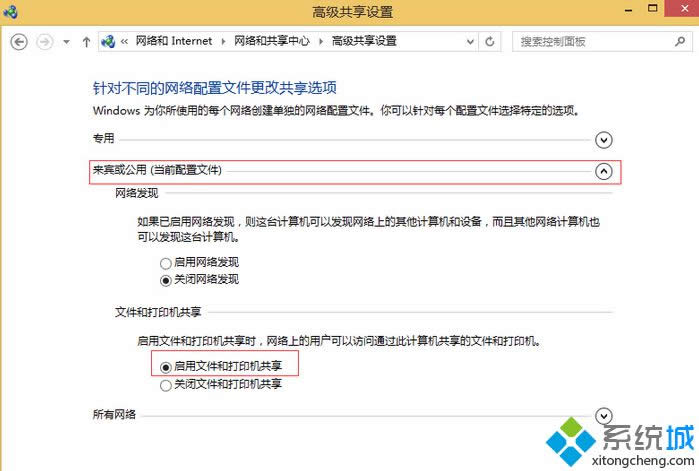699x471 pixels.
Task: Select 关闭网络发现 radio button
Action: (x=166, y=279)
